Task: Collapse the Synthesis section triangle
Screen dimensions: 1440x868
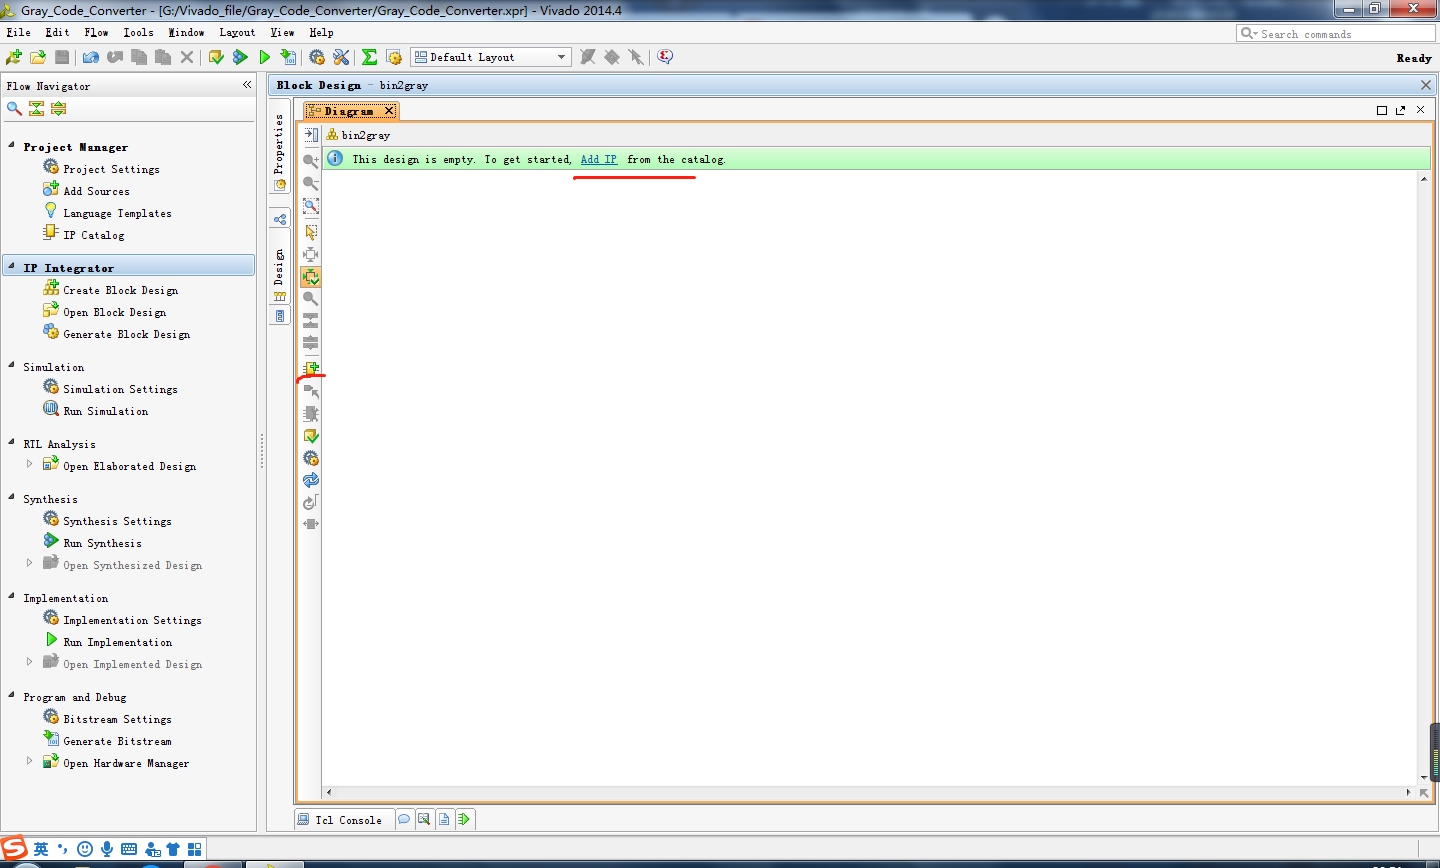Action: (x=12, y=498)
